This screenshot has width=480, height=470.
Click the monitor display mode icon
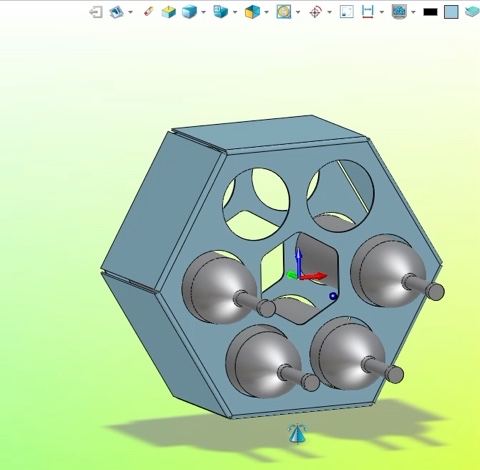[x=399, y=12]
